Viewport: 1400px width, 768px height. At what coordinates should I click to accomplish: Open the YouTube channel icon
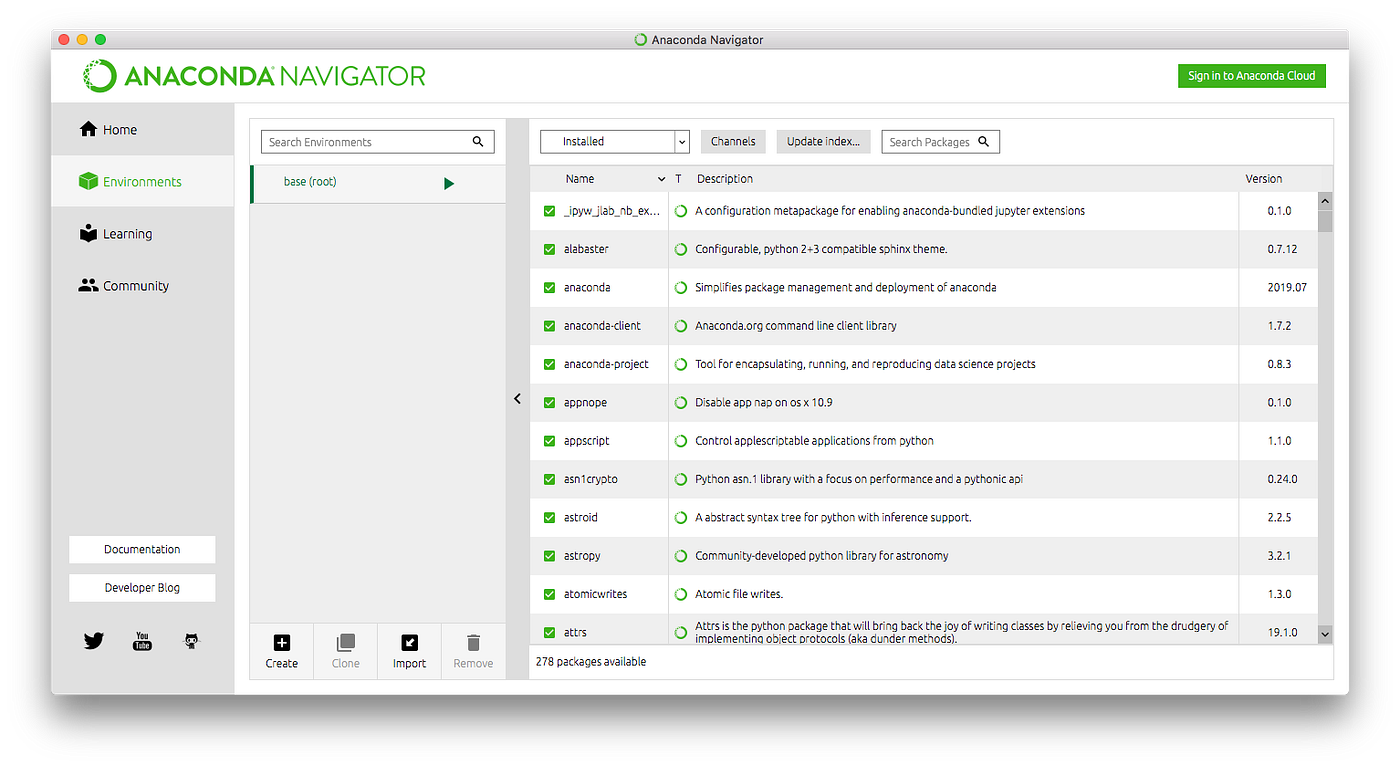[x=142, y=641]
